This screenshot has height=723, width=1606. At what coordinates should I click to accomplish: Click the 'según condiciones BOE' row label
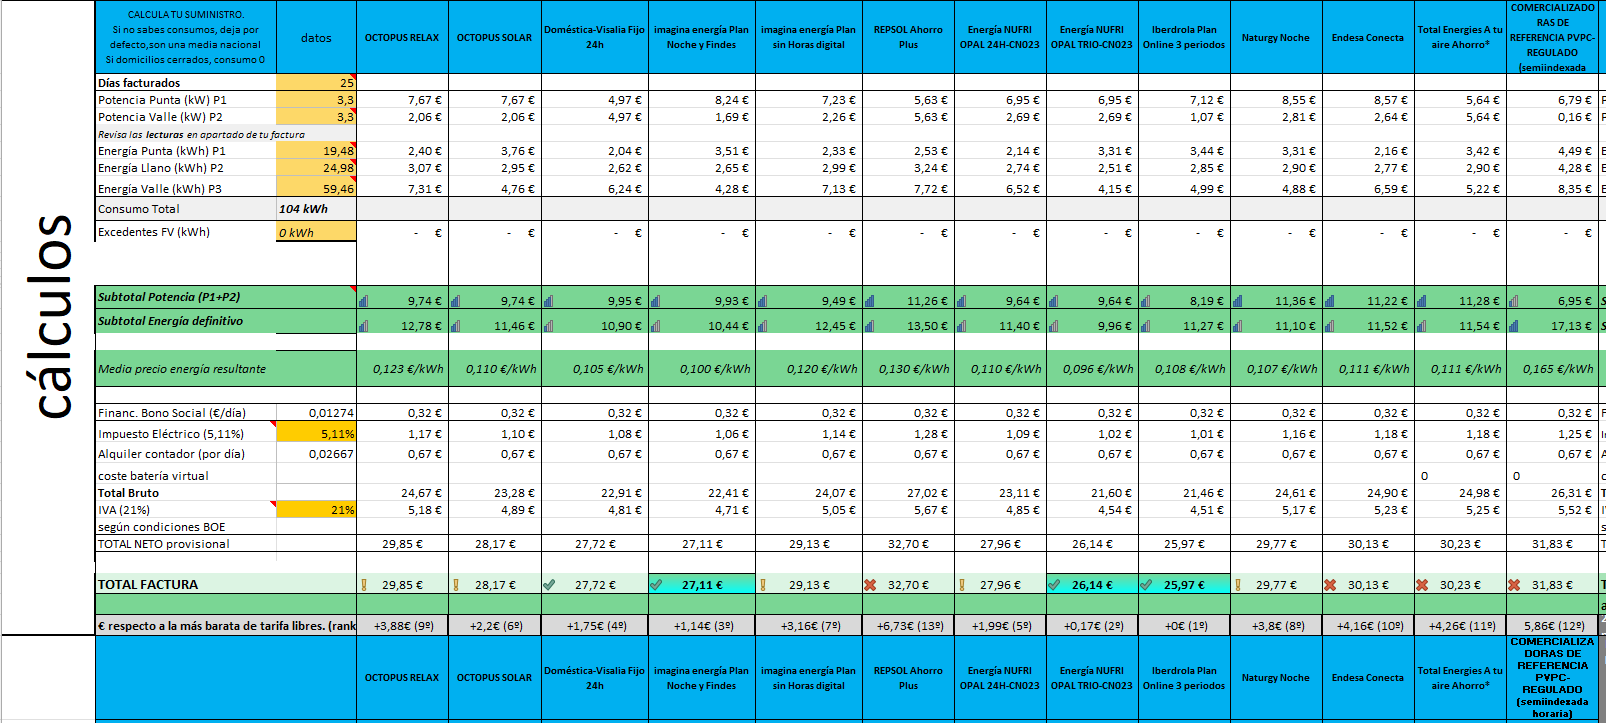[162, 527]
